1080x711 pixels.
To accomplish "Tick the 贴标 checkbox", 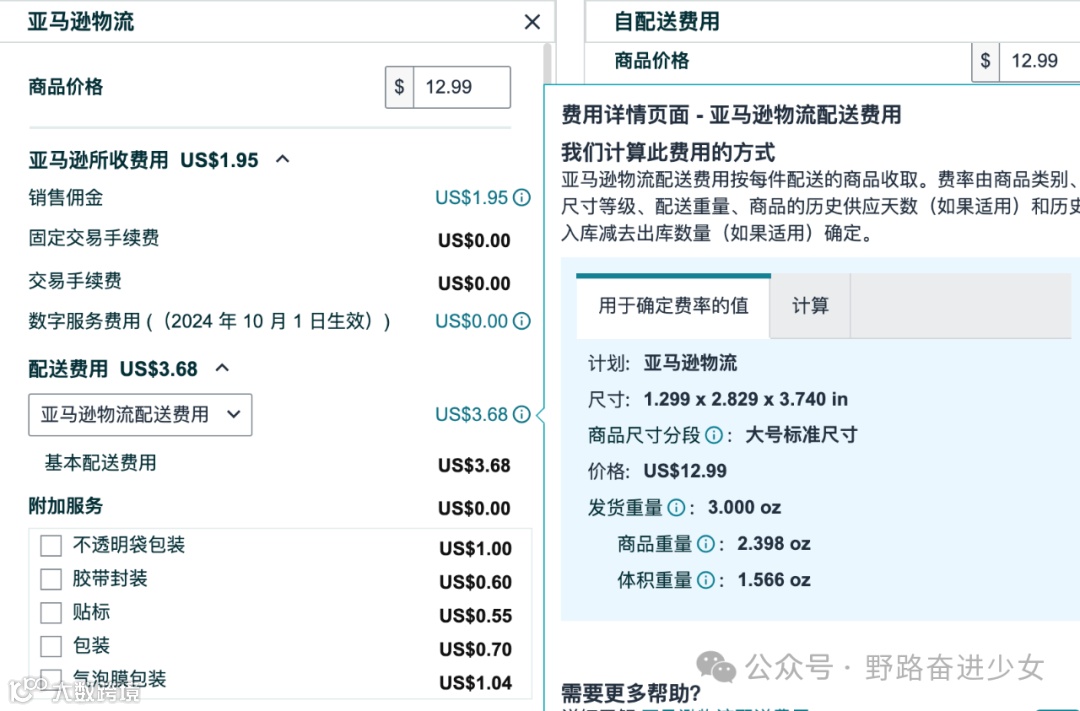I will (x=51, y=612).
